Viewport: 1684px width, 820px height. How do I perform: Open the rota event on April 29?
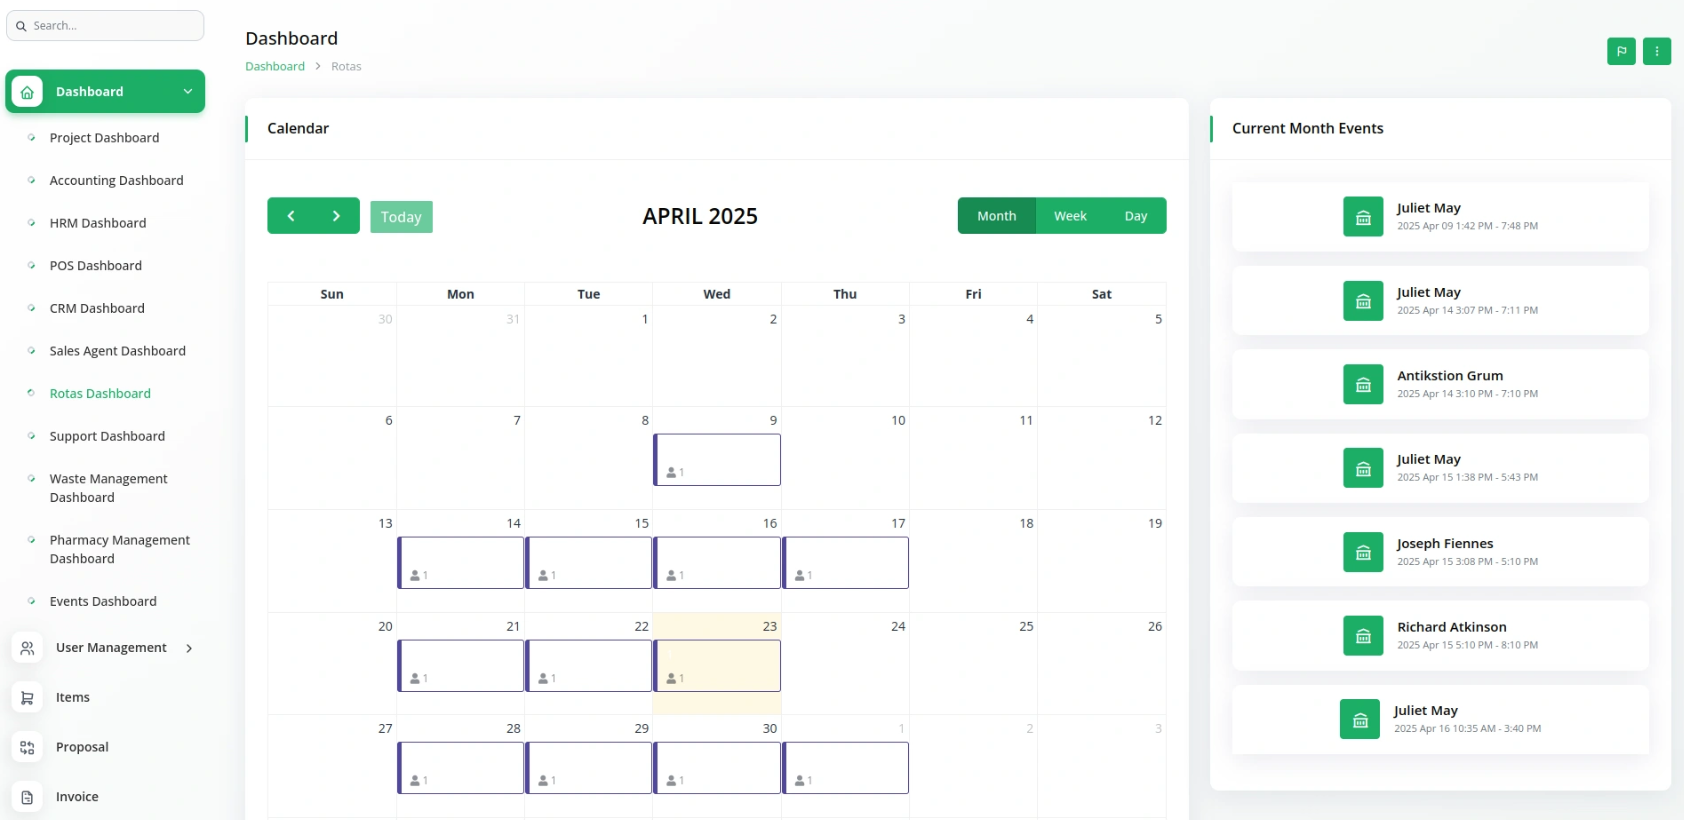589,768
